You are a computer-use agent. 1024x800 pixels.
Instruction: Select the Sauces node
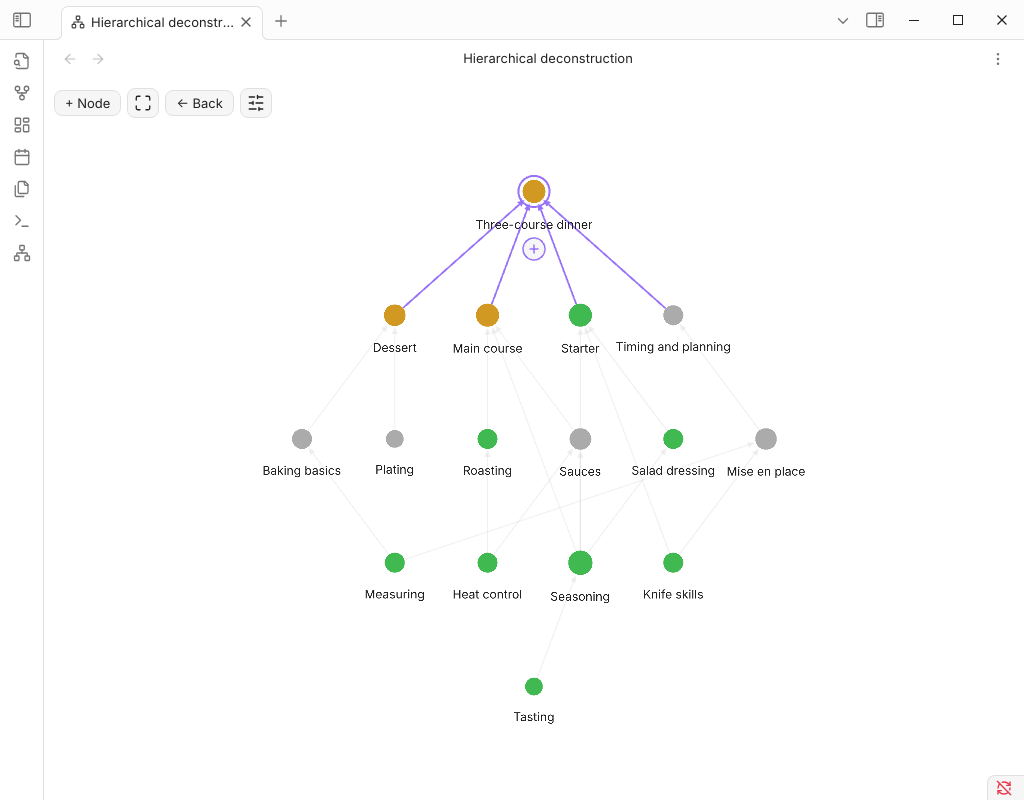pos(580,439)
